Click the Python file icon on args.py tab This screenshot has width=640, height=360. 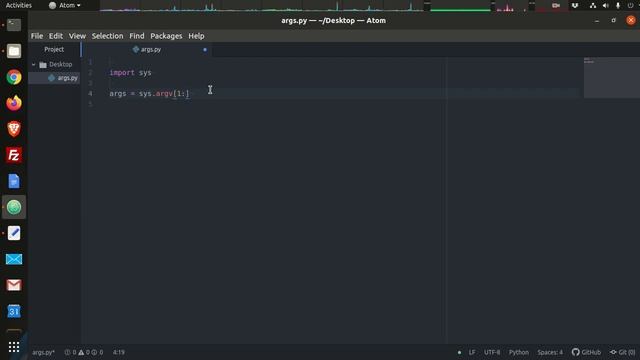tap(136, 49)
